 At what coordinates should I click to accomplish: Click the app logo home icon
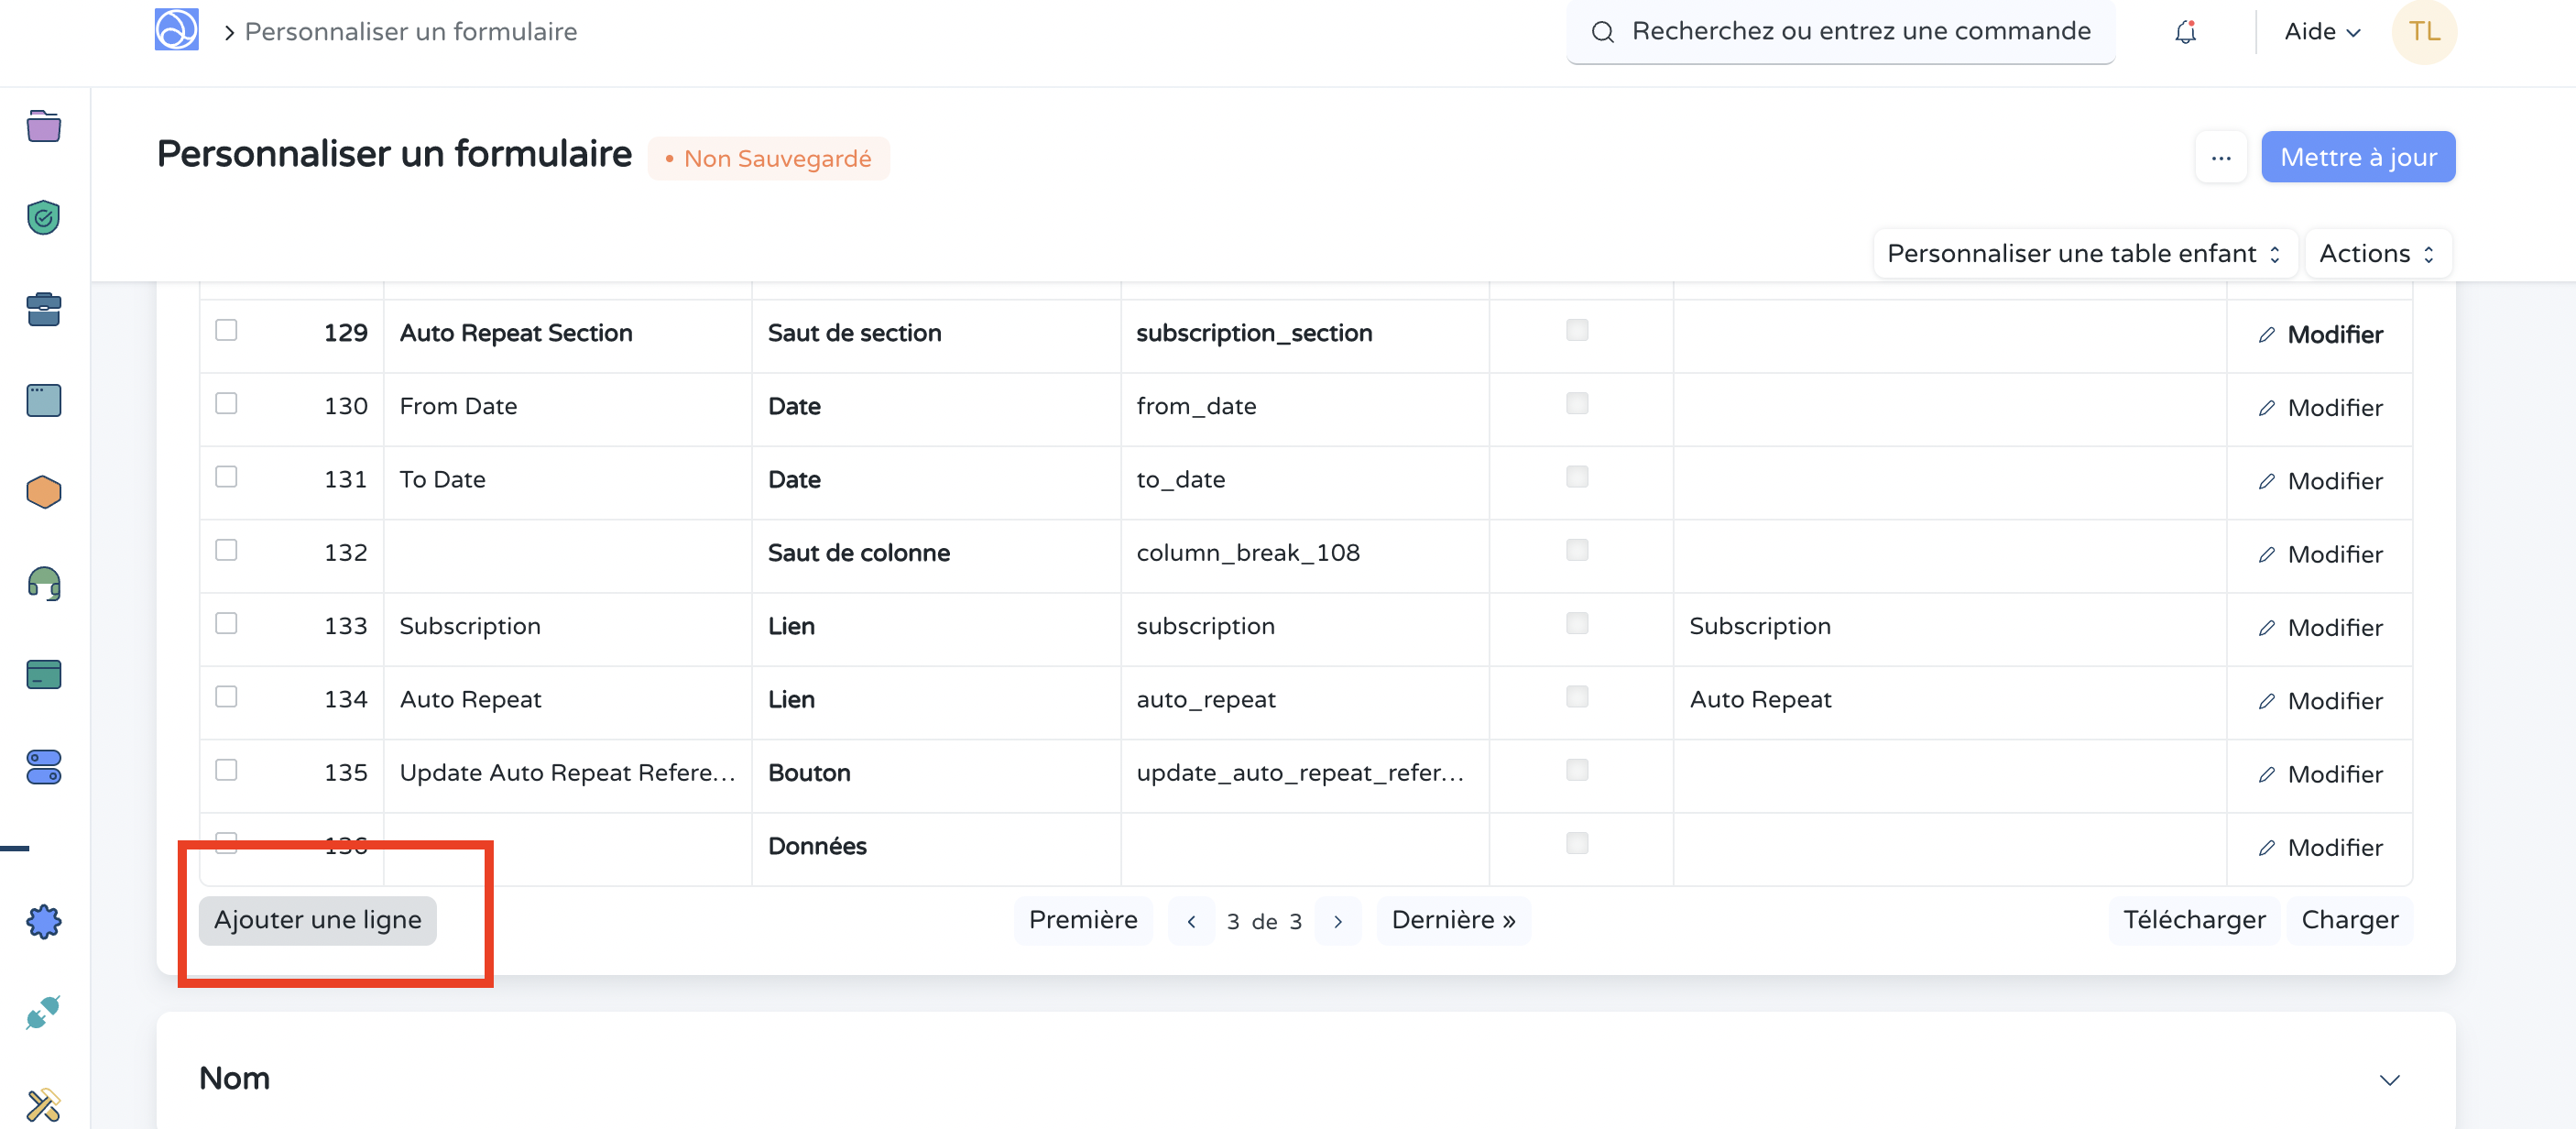point(176,30)
